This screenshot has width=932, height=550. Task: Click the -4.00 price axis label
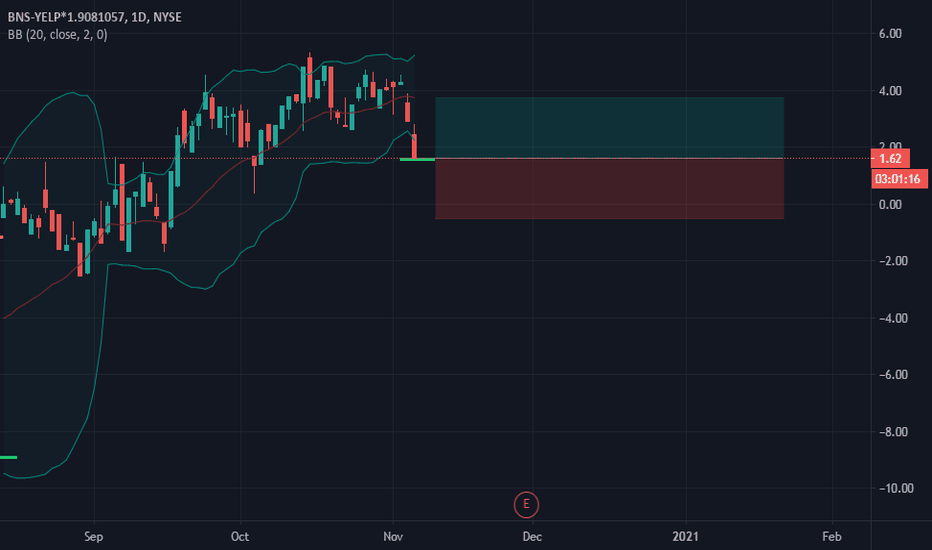pyautogui.click(x=893, y=318)
